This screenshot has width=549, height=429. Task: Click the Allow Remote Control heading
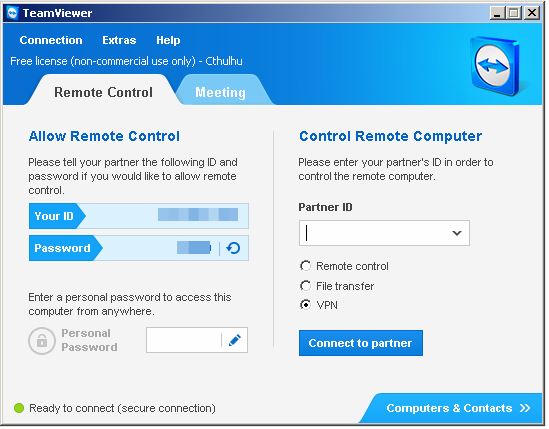(x=104, y=136)
